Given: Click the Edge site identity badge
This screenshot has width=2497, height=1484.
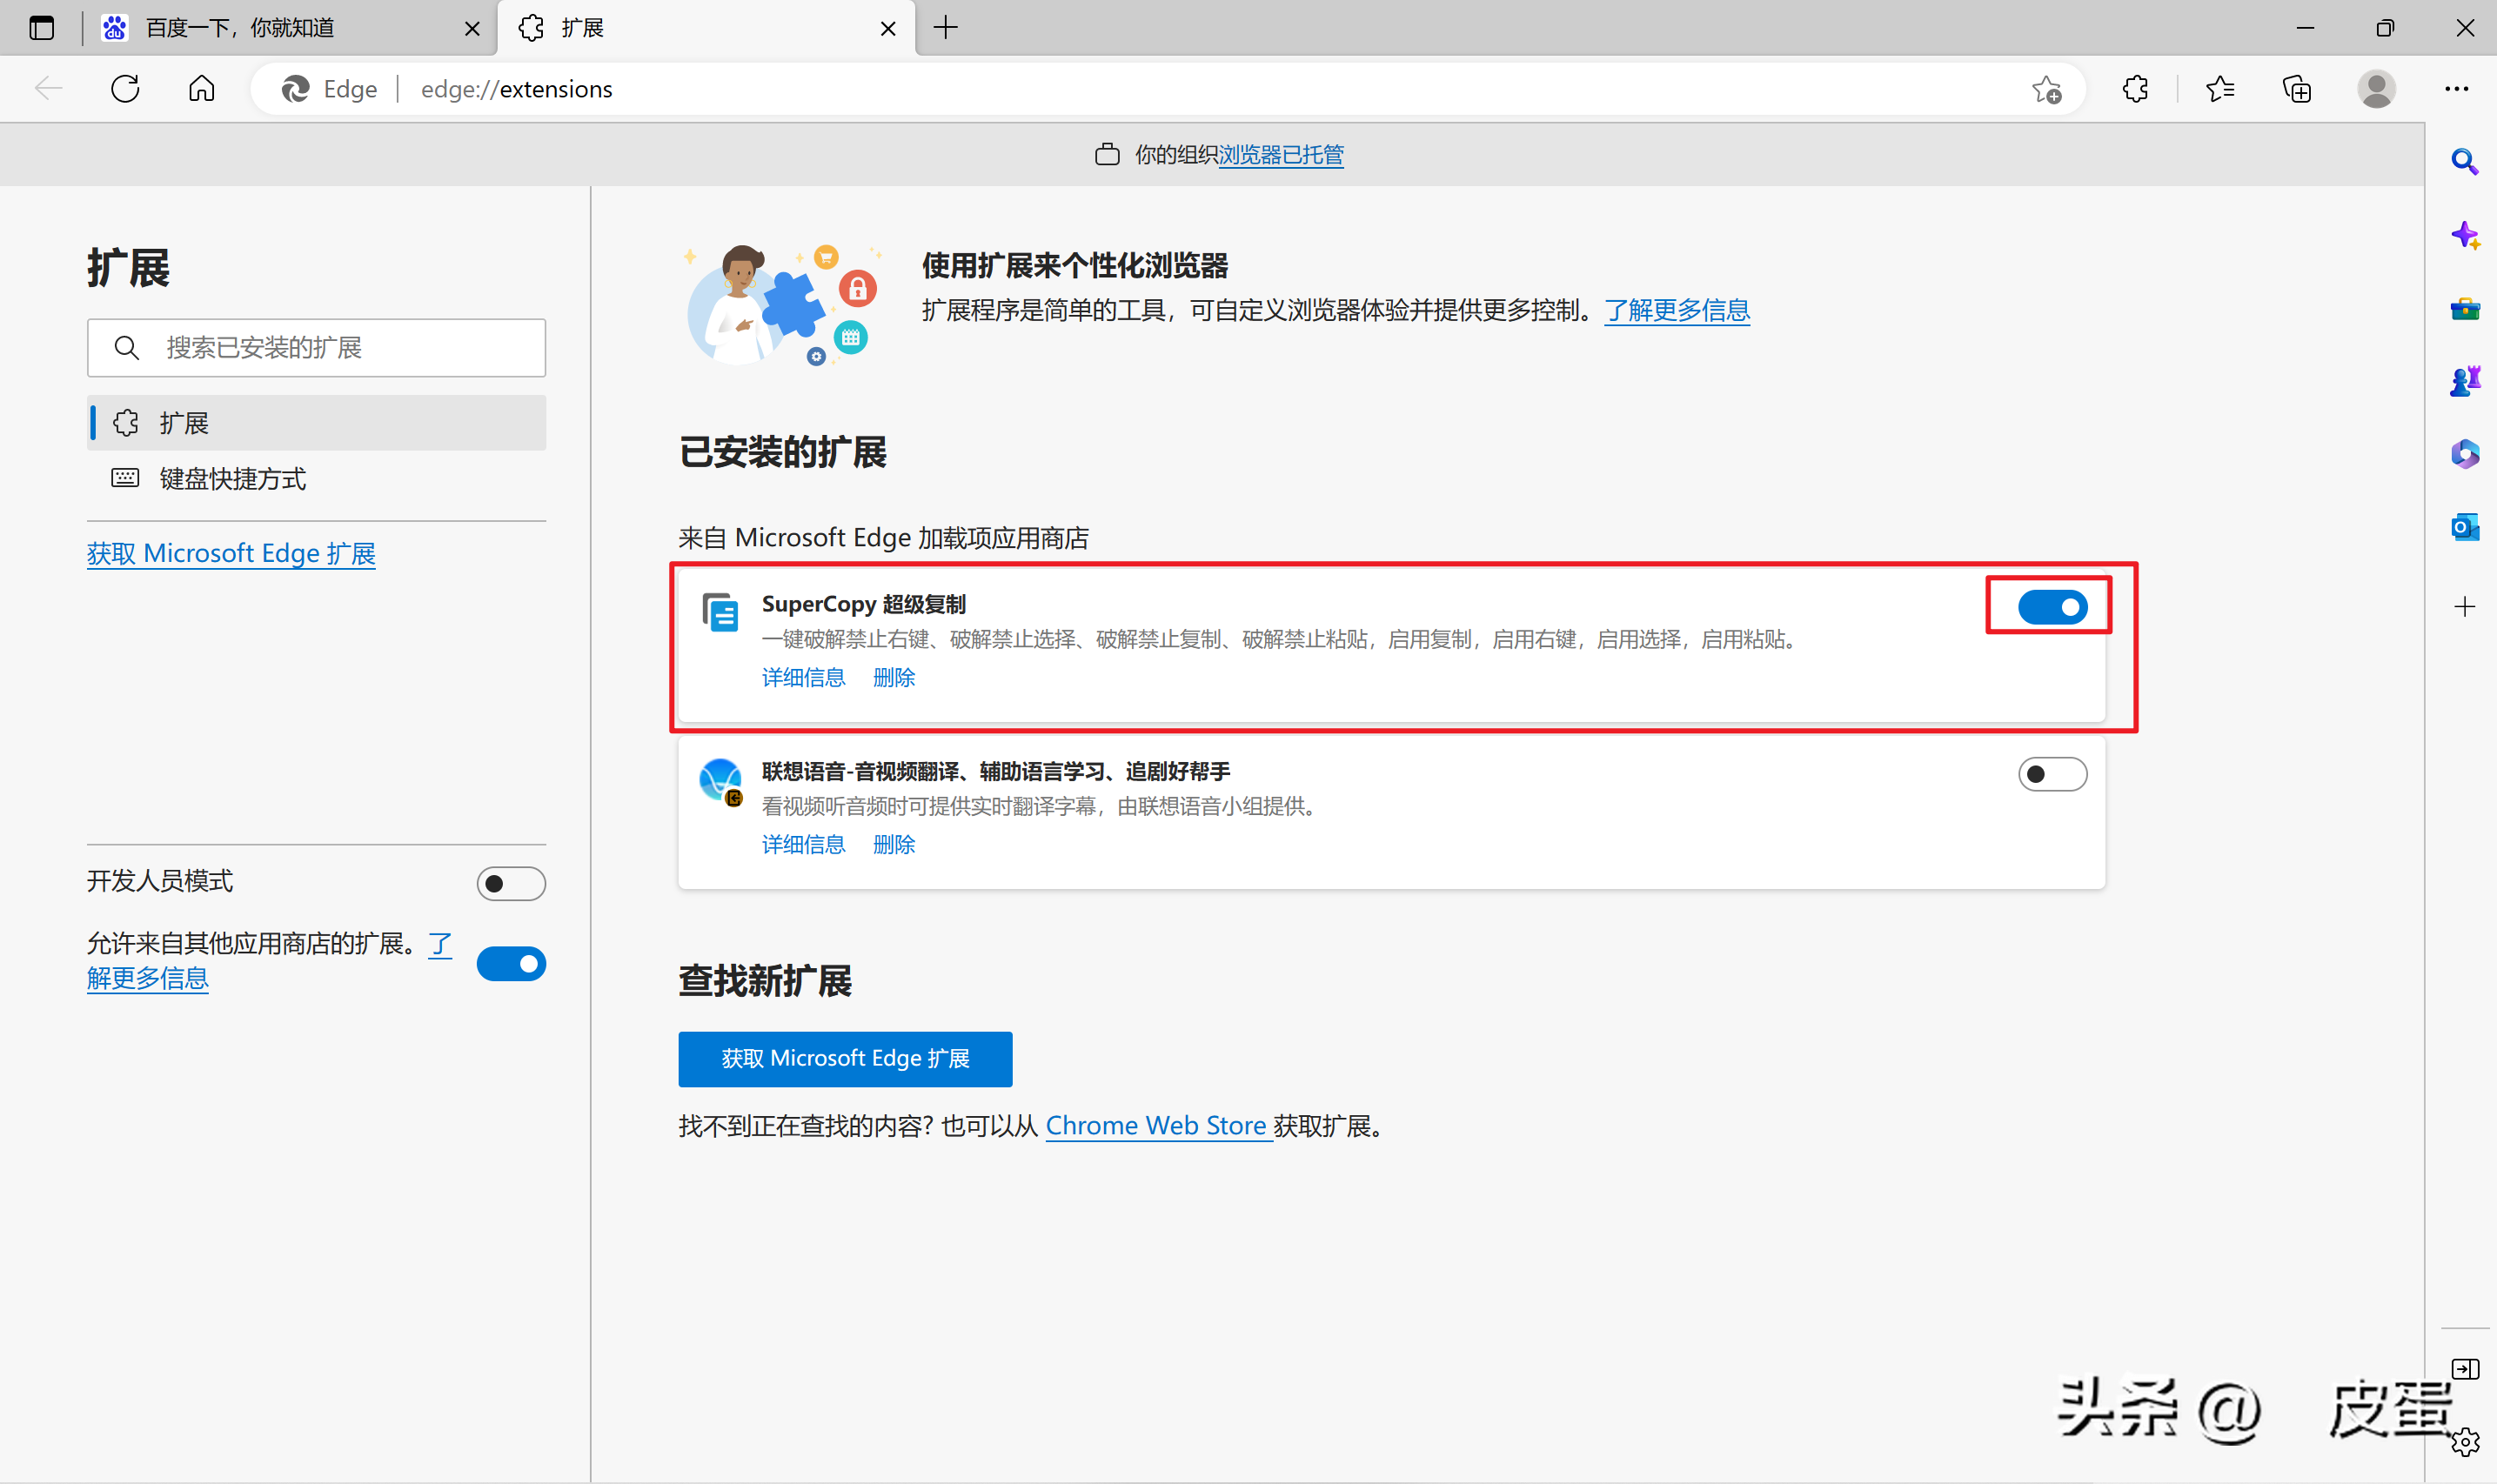Looking at the screenshot, I should tap(330, 89).
